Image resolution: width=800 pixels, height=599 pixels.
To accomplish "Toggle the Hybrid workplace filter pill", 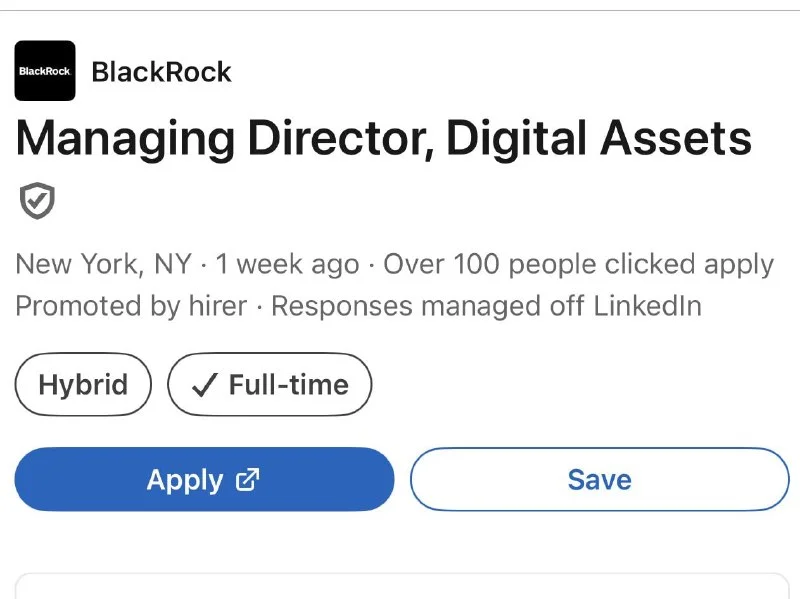I will tap(82, 384).
